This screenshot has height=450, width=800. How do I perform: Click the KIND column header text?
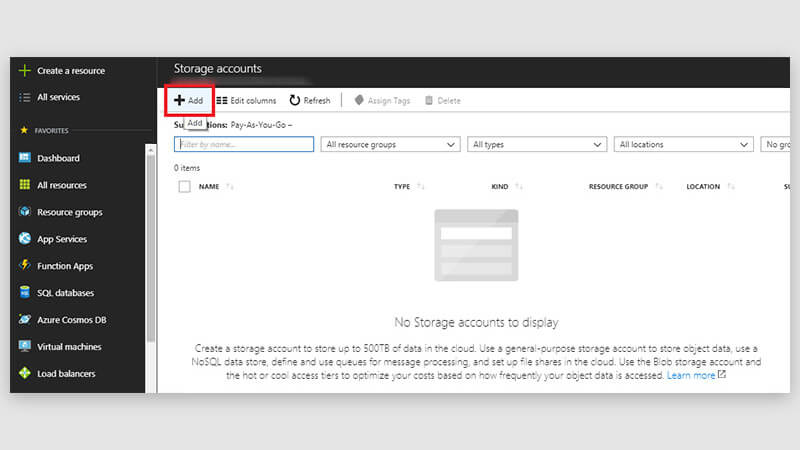(499, 187)
